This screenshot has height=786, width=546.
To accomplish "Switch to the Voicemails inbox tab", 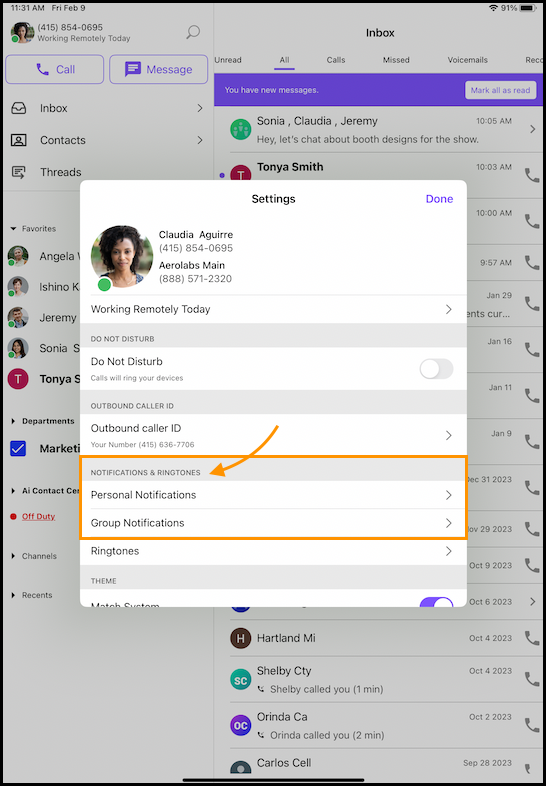I will (467, 60).
